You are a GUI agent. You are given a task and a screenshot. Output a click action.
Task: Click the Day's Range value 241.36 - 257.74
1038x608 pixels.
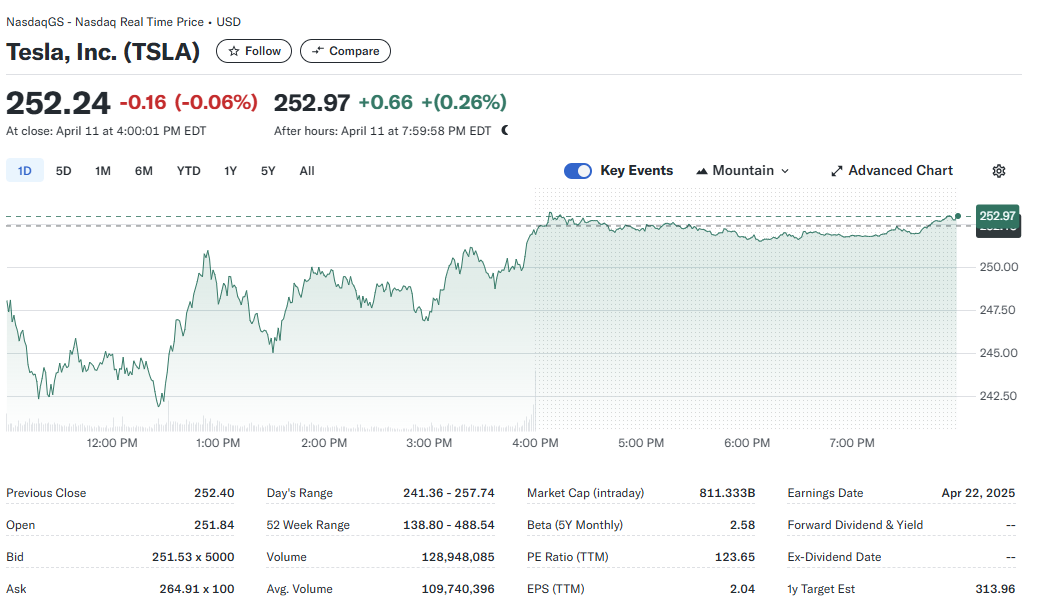(449, 493)
